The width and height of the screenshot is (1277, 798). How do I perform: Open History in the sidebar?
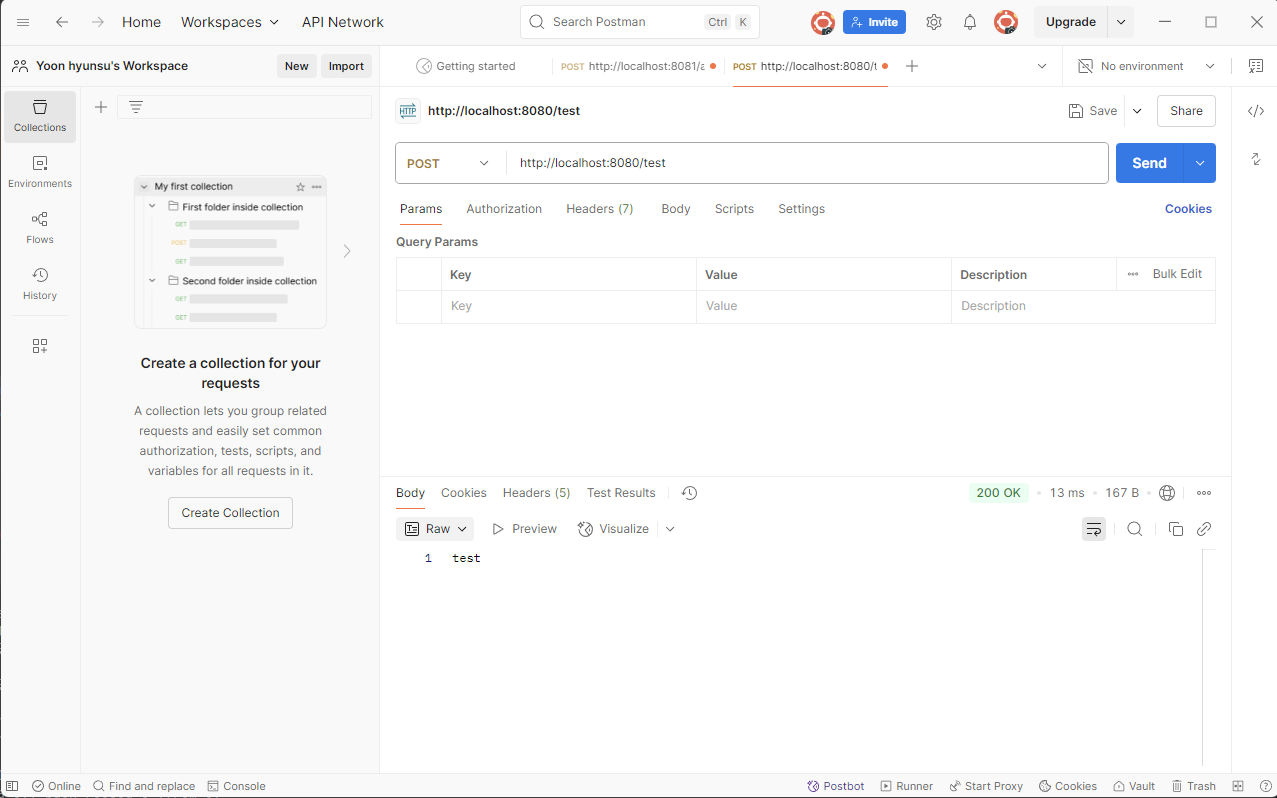point(40,284)
